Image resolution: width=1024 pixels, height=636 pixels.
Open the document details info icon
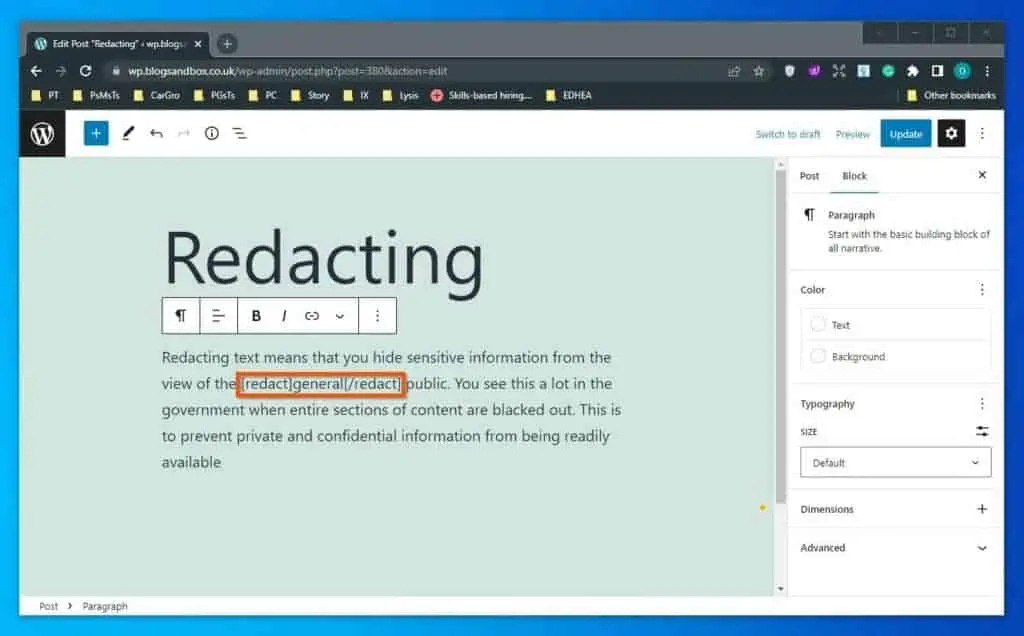(x=212, y=134)
